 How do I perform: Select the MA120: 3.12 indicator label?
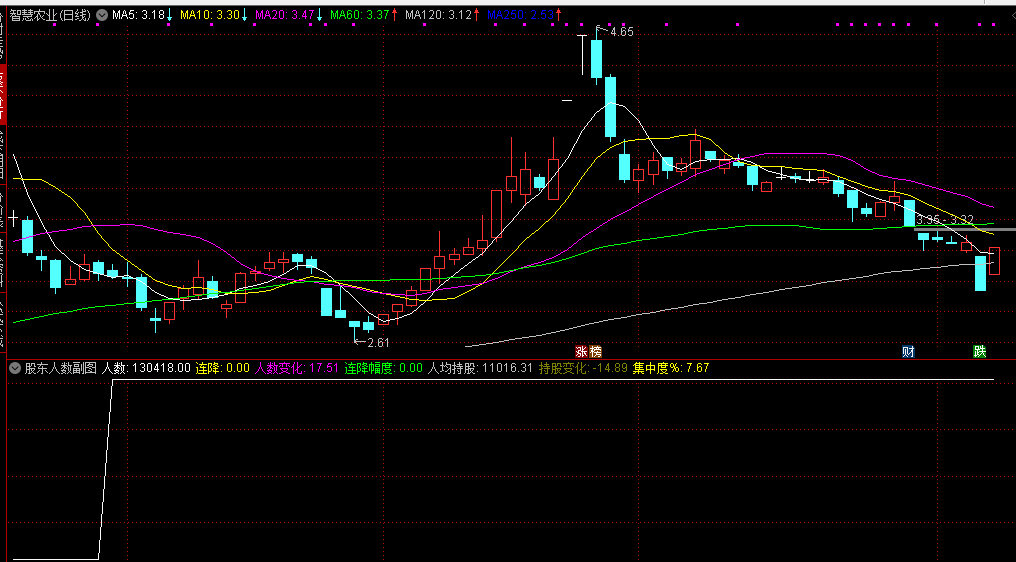click(x=439, y=15)
